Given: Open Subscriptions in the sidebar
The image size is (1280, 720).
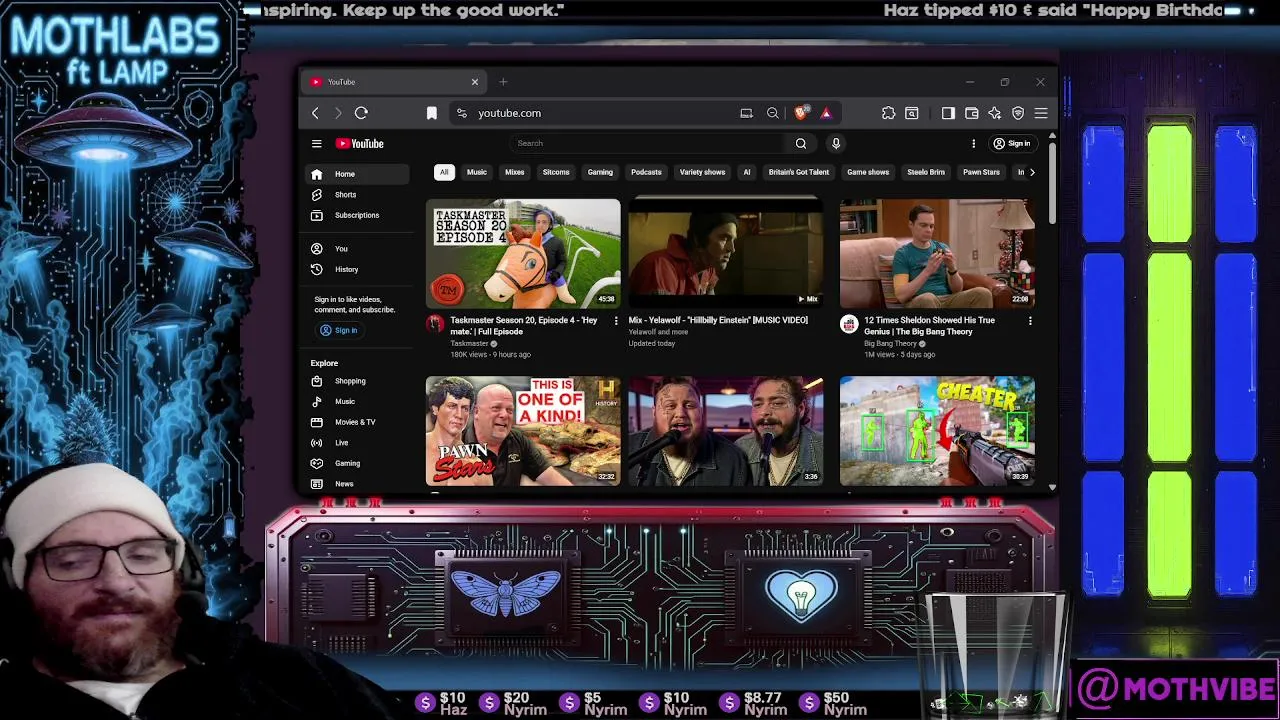Looking at the screenshot, I should click(x=357, y=215).
